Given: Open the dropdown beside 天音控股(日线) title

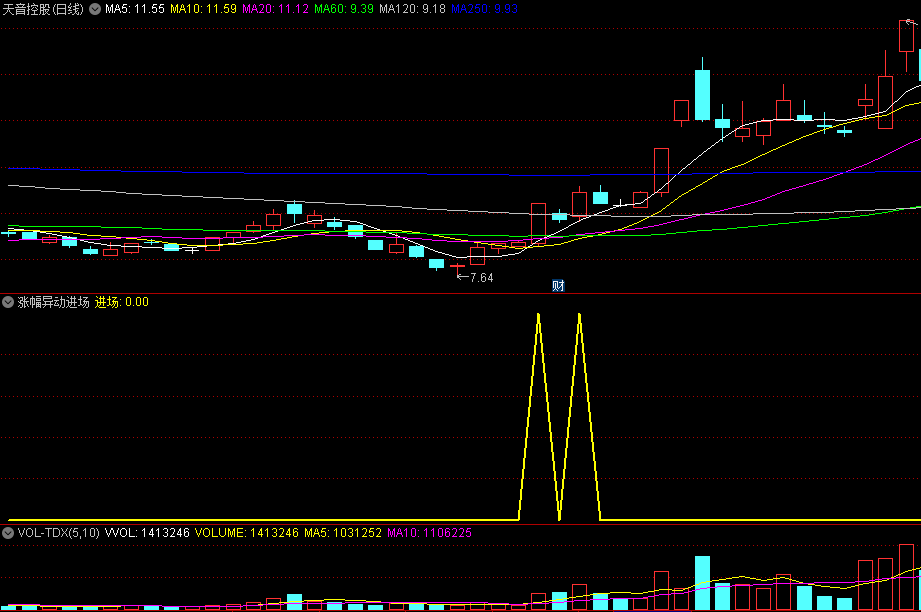Looking at the screenshot, I should (95, 9).
